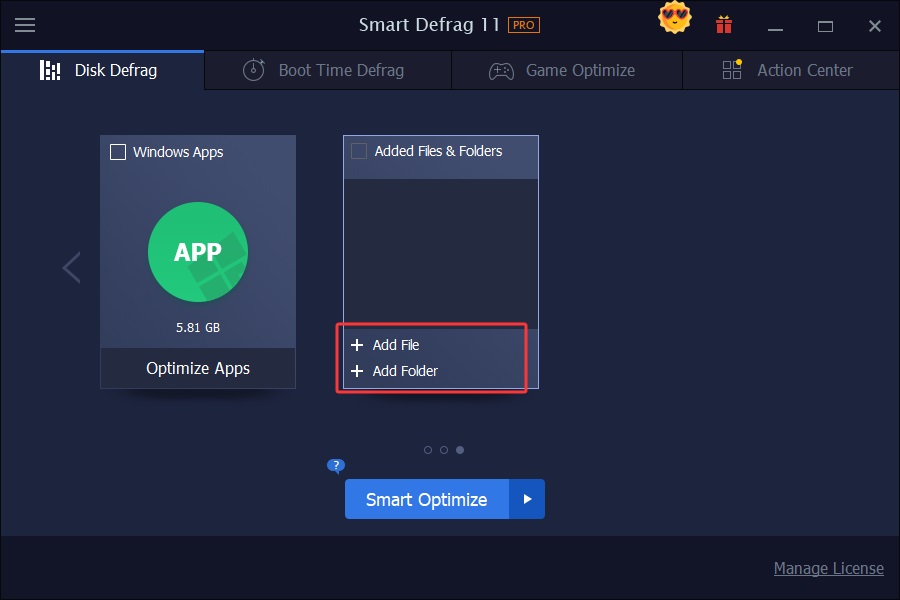Screen dimensions: 900x600
Task: Click the green APP optimization circle
Action: tap(197, 252)
